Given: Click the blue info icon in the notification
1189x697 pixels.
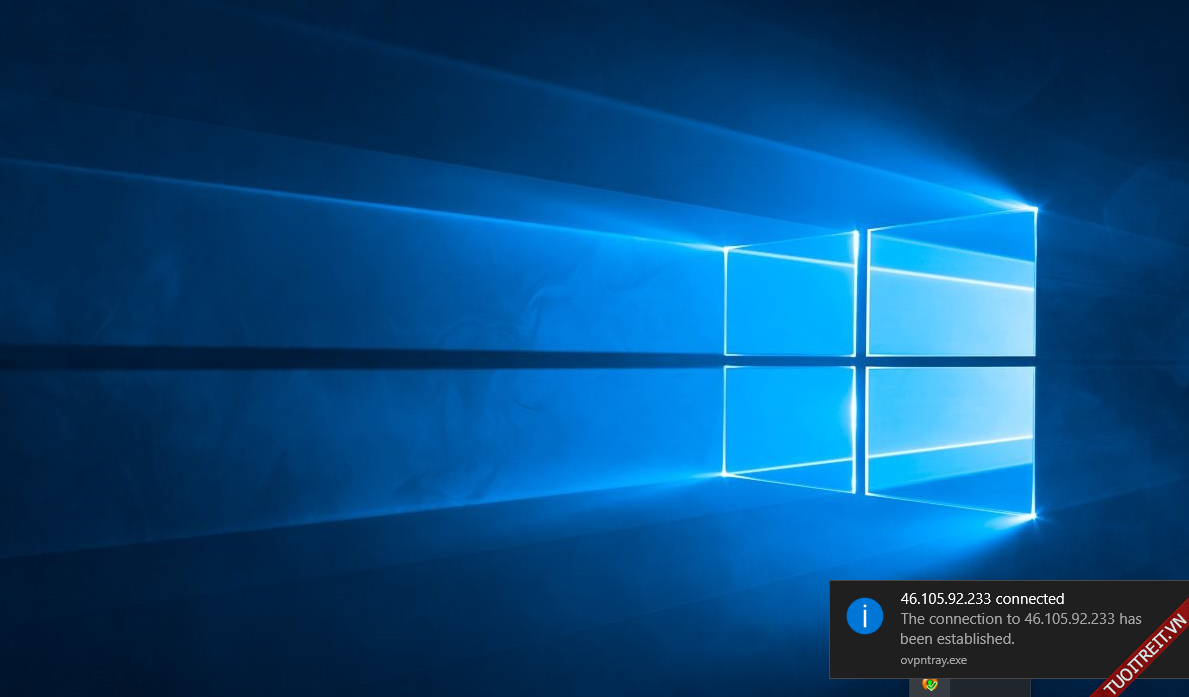Looking at the screenshot, I should tap(864, 615).
